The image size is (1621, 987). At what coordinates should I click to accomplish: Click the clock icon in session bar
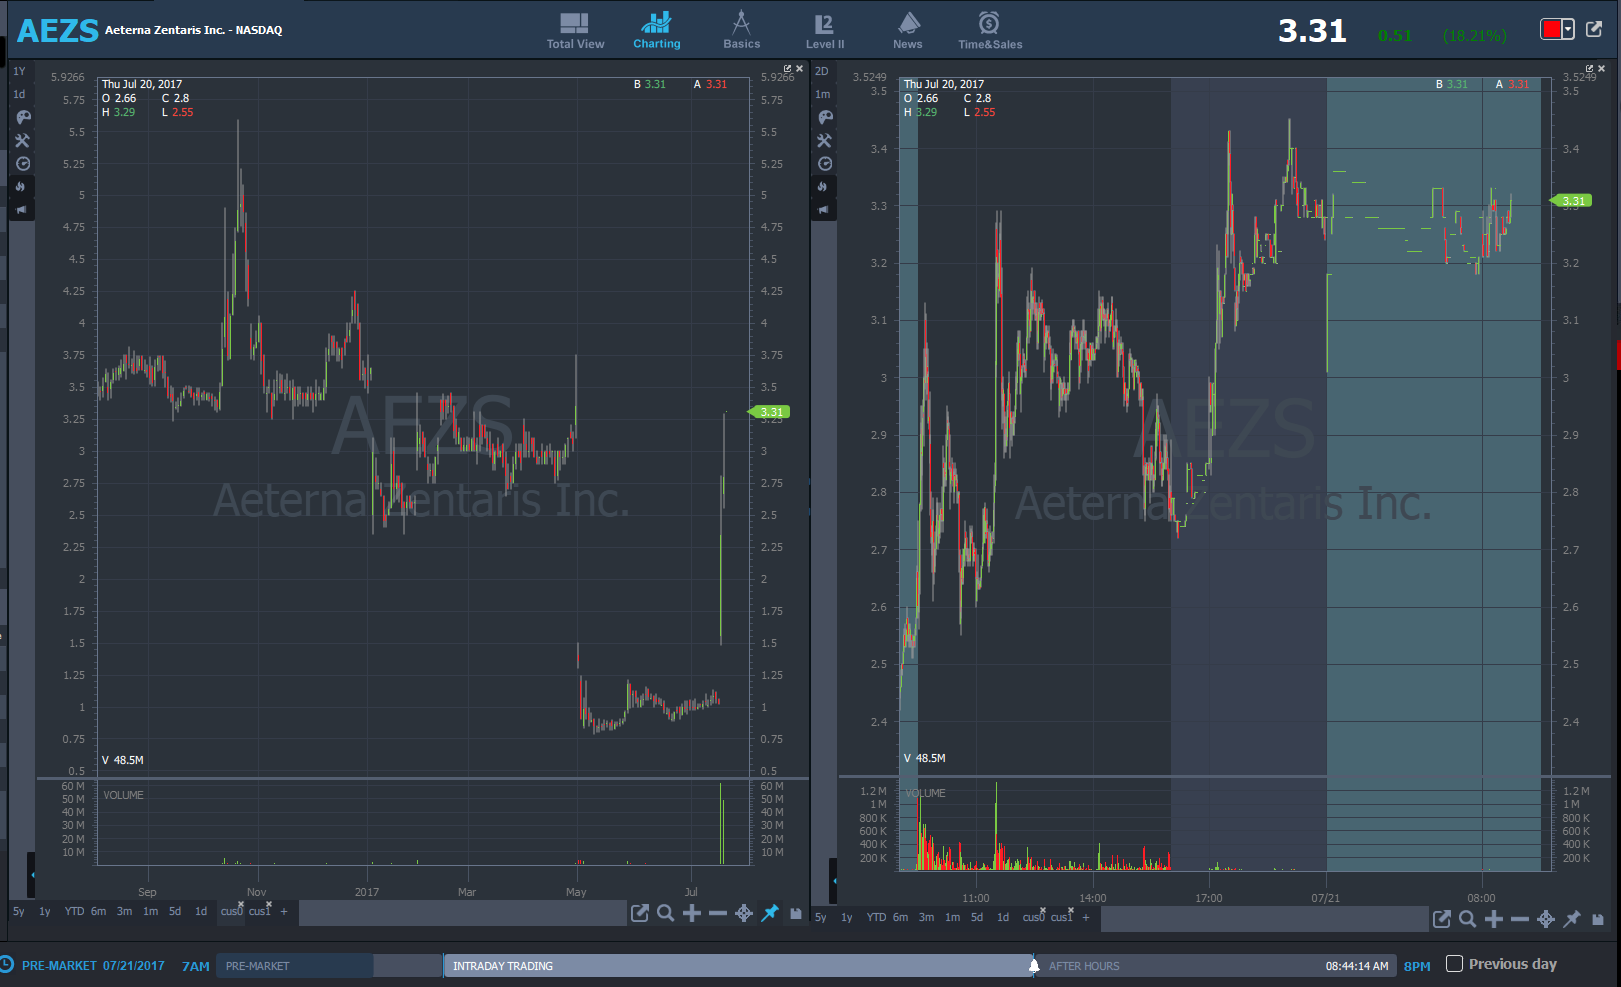coord(7,965)
